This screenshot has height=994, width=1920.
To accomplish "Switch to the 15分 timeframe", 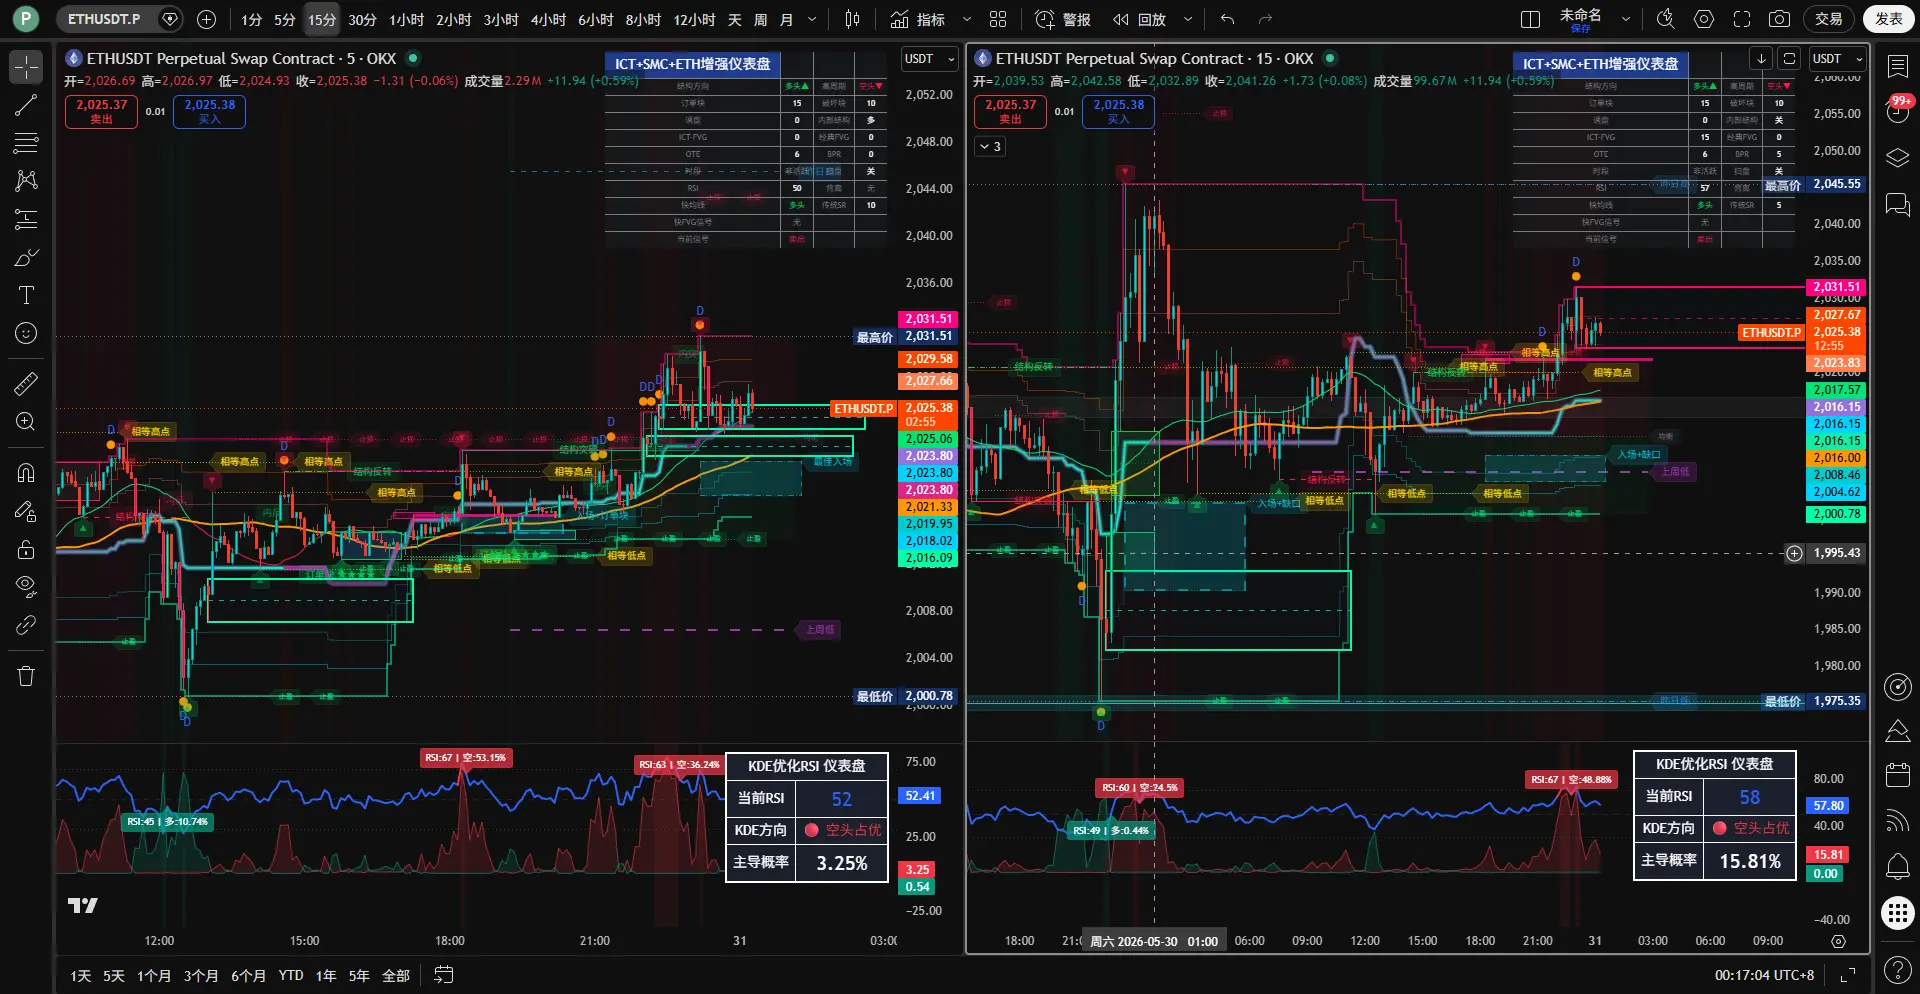I will [322, 19].
